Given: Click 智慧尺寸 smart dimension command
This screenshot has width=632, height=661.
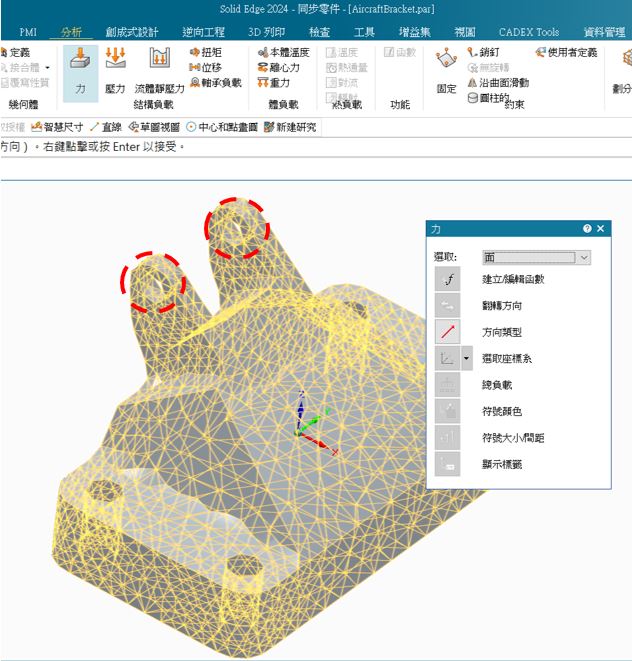Looking at the screenshot, I should [57, 127].
